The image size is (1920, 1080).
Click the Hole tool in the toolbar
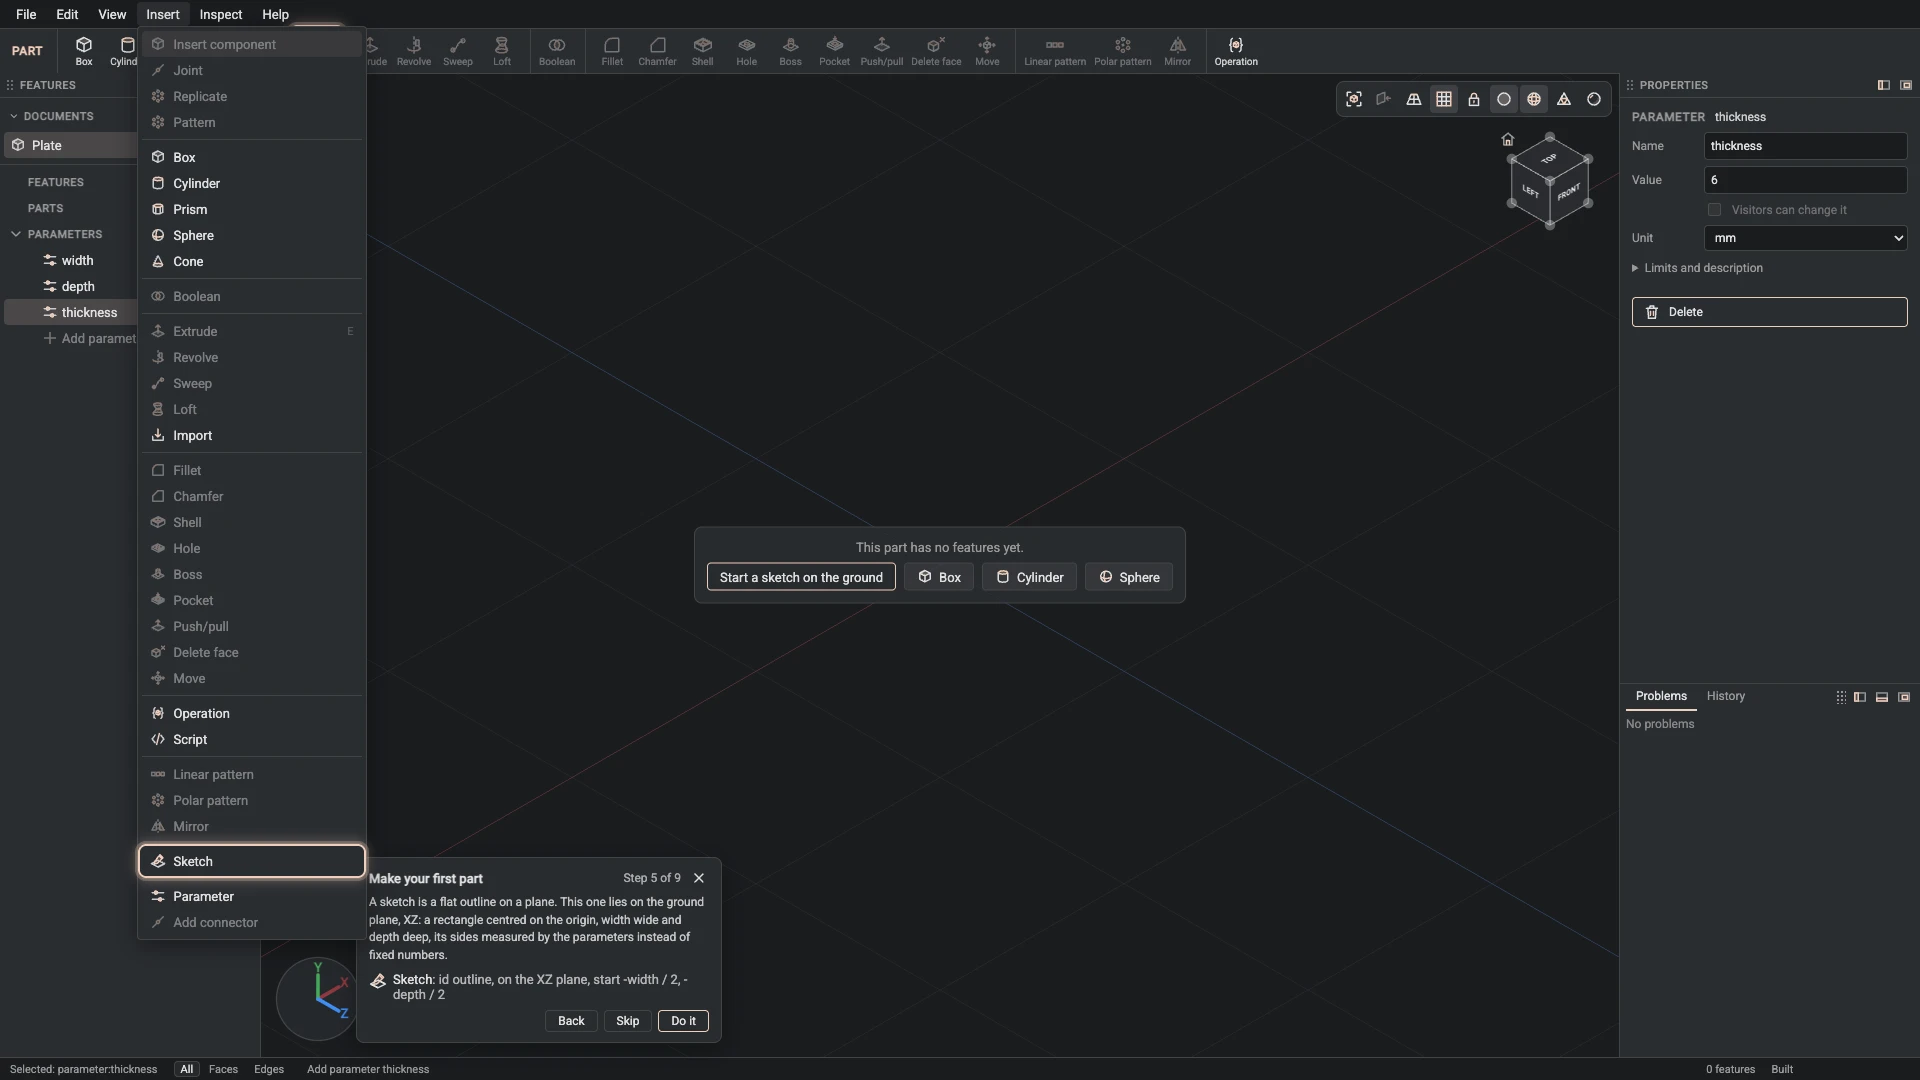click(747, 51)
